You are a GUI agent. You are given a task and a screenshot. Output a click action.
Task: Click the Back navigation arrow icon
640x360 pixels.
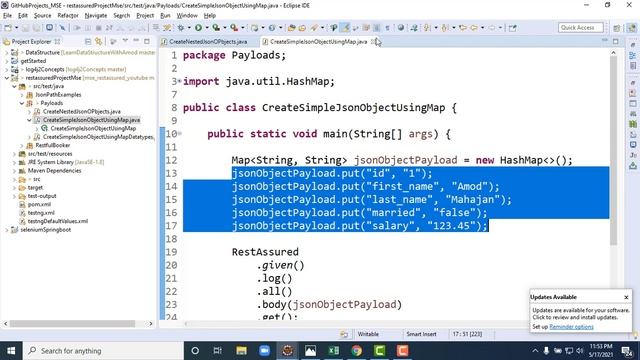tap(474, 28)
